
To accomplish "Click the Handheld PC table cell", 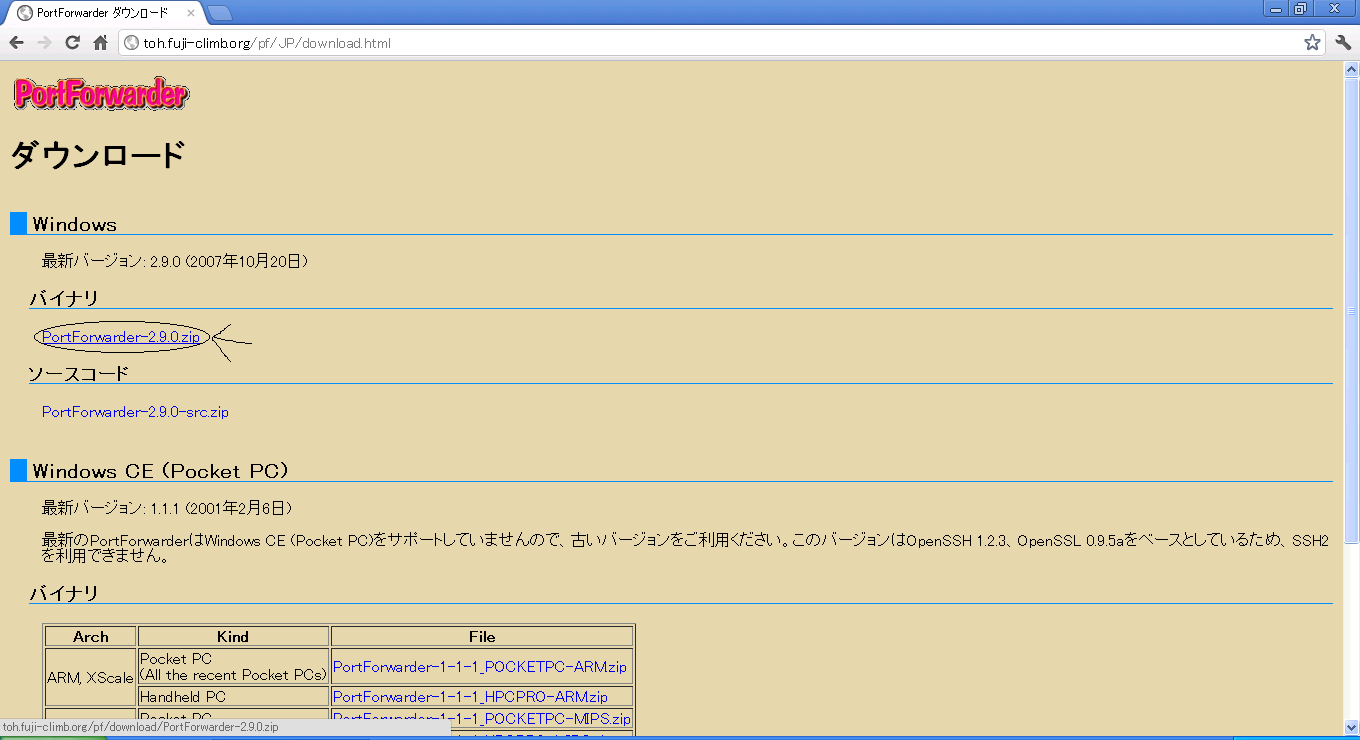I will (x=233, y=697).
